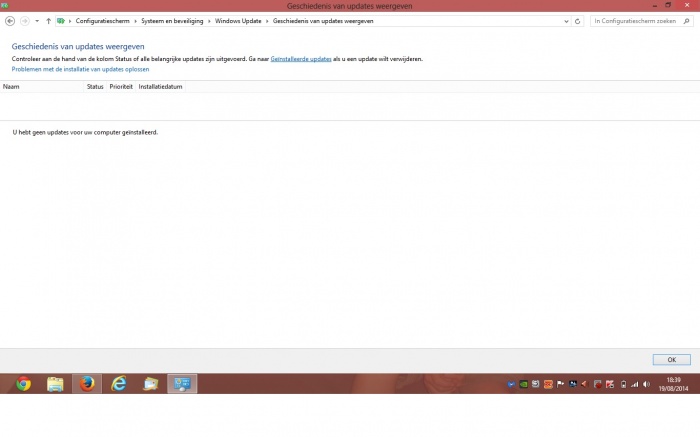Refresh the page with refresh icon
This screenshot has width=700, height=437.
577,21
